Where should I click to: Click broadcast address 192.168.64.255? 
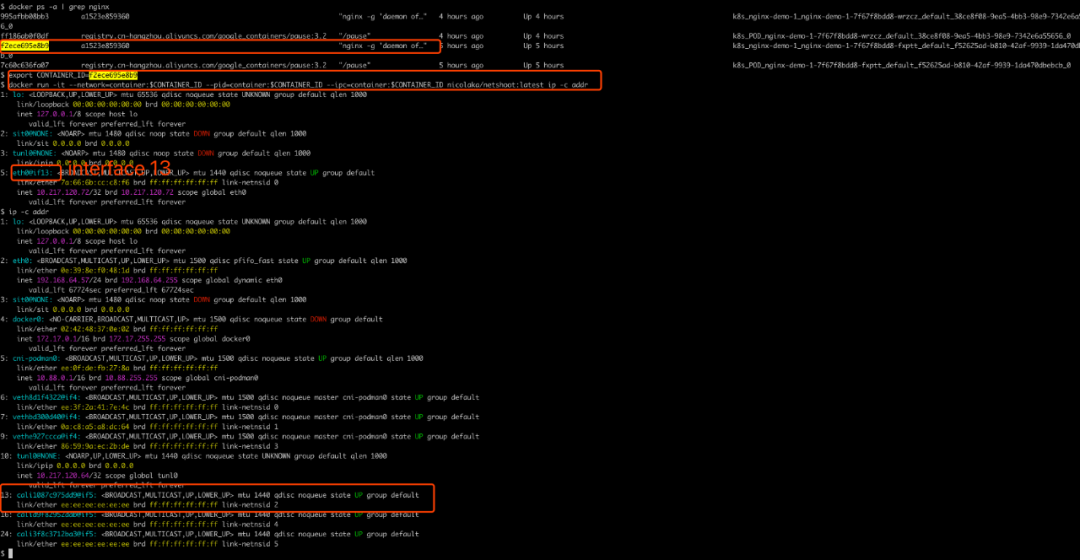tap(149, 280)
